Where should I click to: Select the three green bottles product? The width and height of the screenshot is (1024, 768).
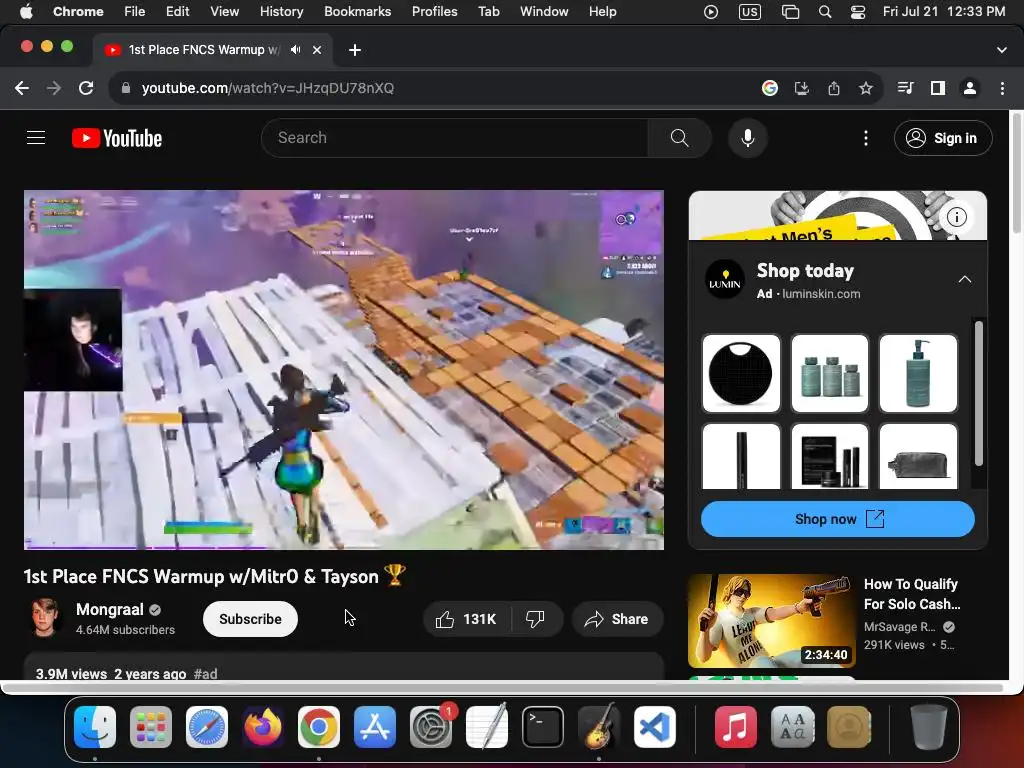pos(829,374)
